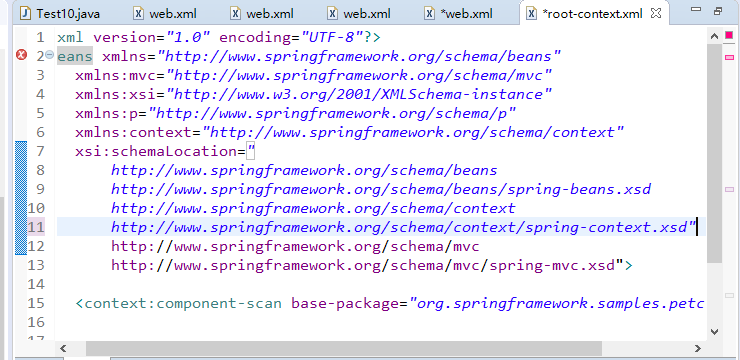The height and width of the screenshot is (360, 740).
Task: Click the vertical scrollbar down arrow
Action: 715,332
